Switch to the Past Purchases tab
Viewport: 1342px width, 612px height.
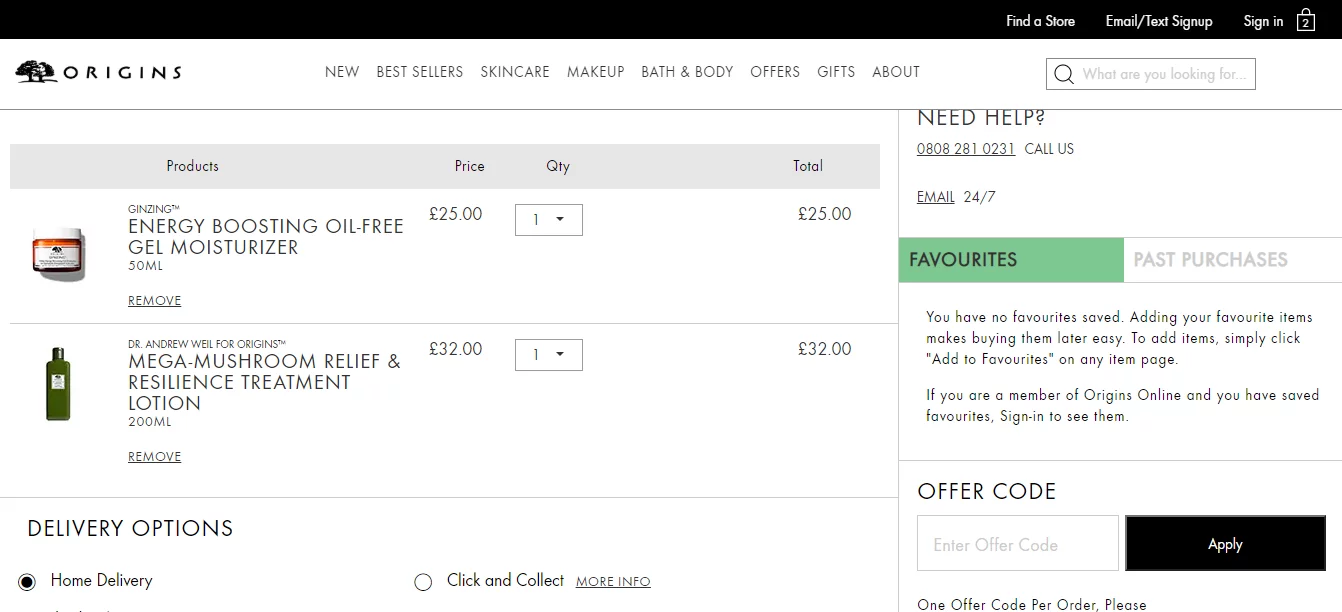(1232, 260)
